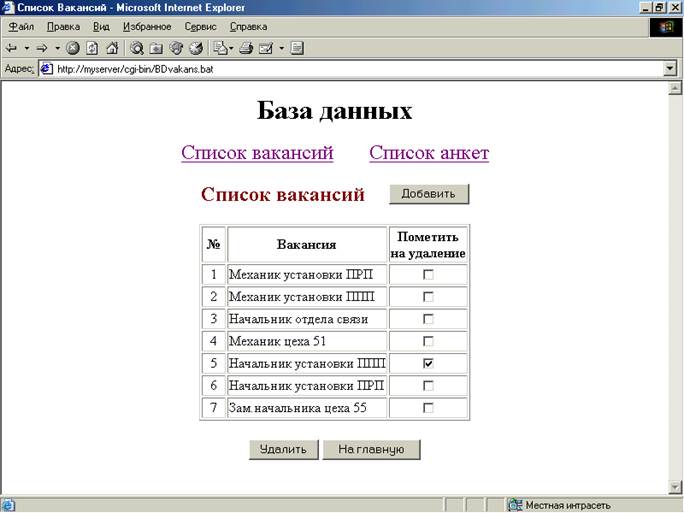Image resolution: width=684 pixels, height=513 pixels.
Task: Follow the Список анкет link
Action: [429, 153]
